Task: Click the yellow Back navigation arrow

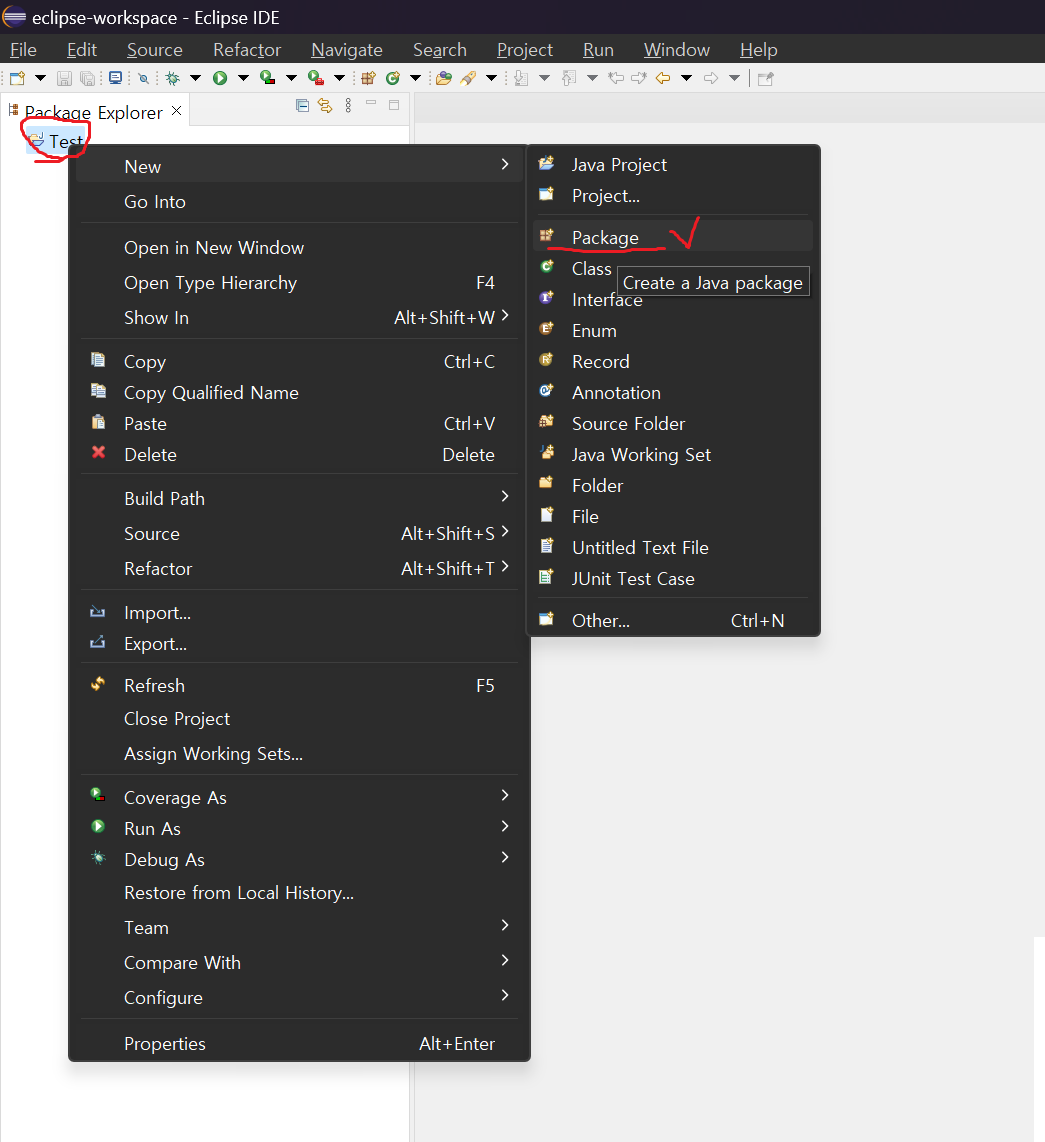Action: coord(663,78)
